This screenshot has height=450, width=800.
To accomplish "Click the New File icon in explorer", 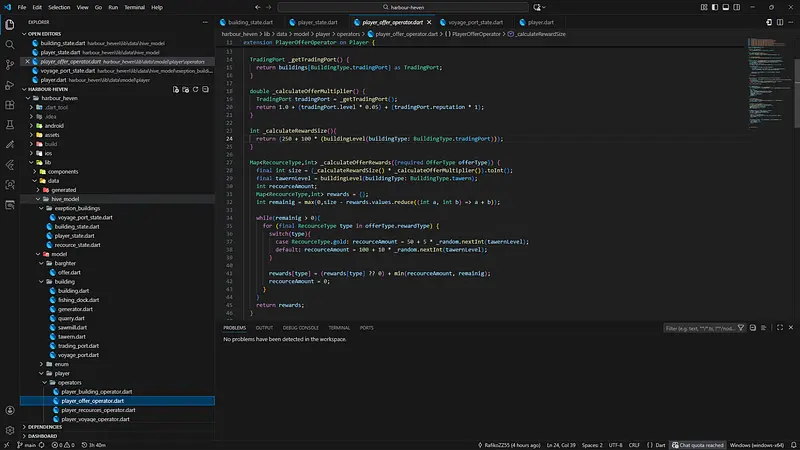I will click(176, 89).
